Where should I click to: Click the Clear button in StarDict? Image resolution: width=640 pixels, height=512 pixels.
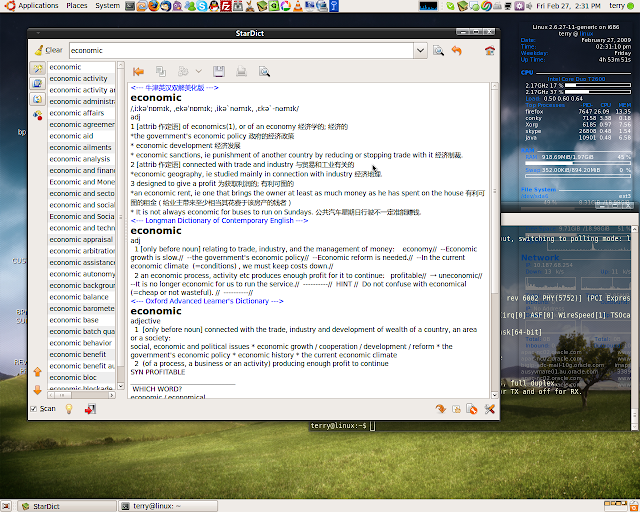(49, 50)
